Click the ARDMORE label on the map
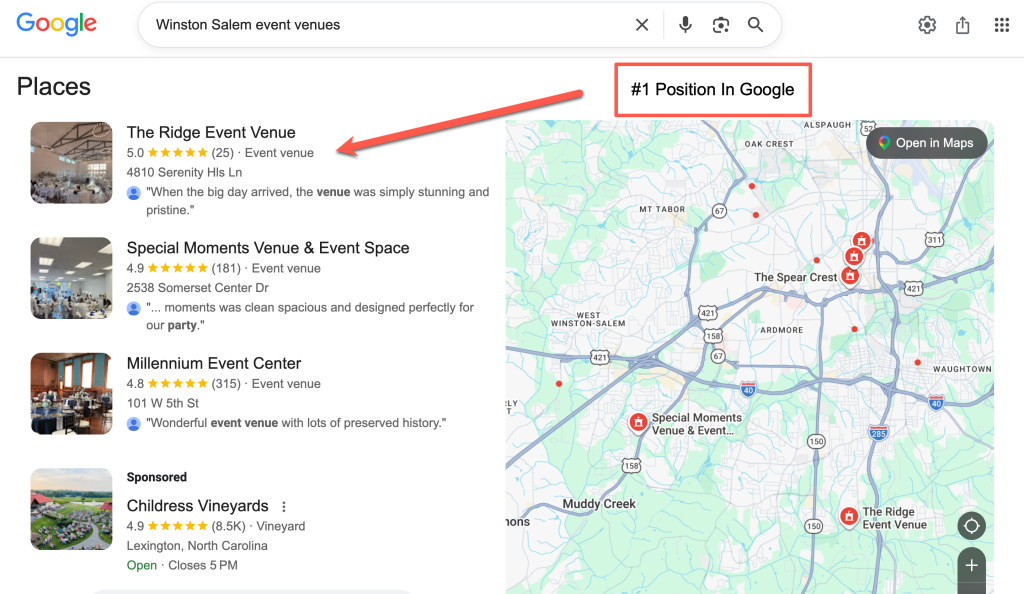Screen dimensions: 1024x594 [782, 330]
